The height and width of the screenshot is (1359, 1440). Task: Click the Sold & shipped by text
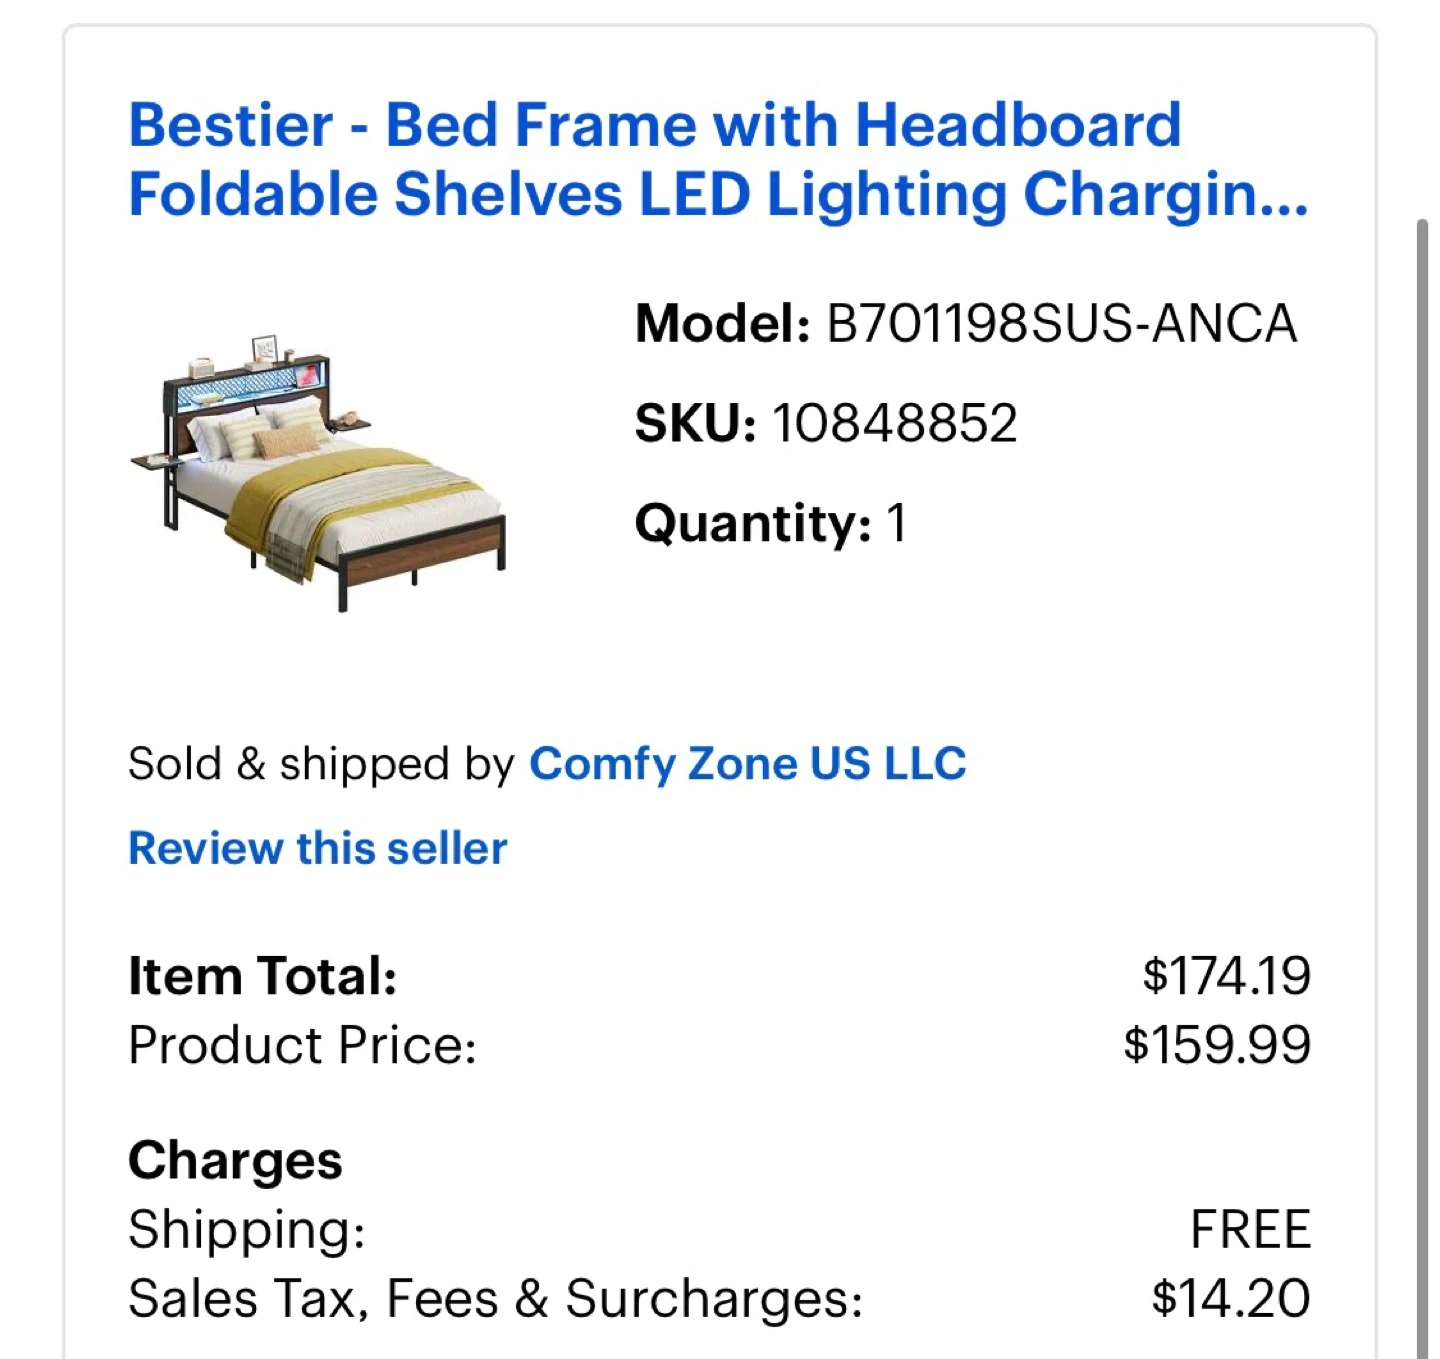point(320,764)
